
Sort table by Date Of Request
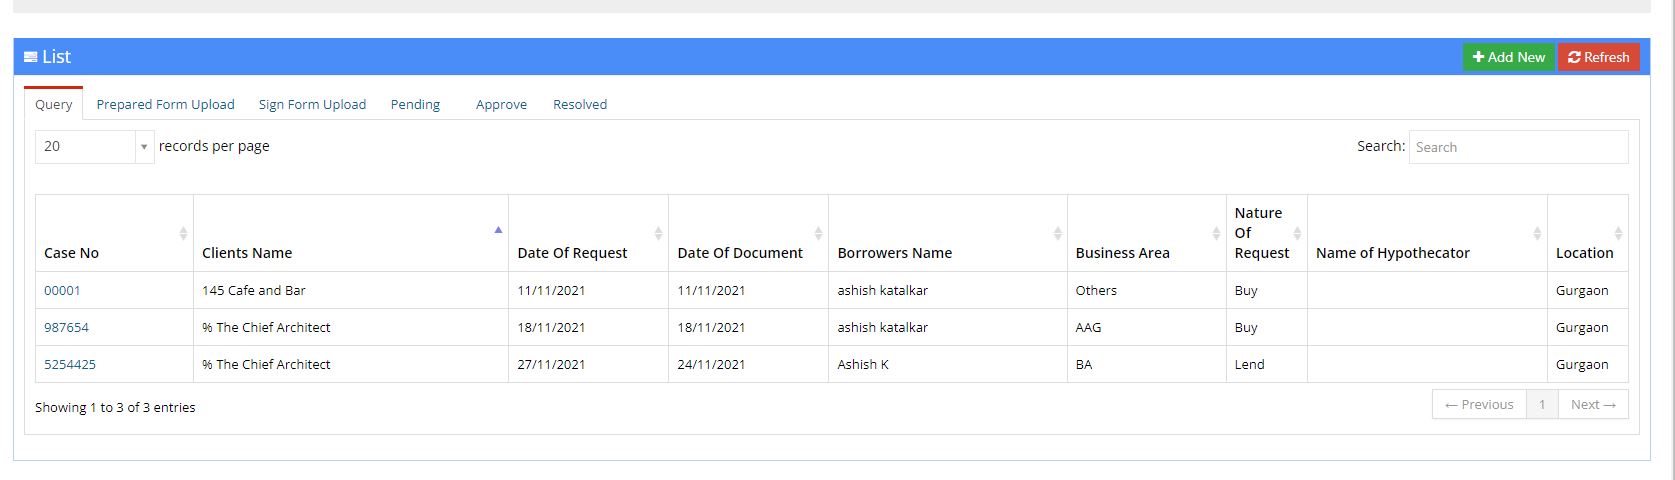coord(658,233)
